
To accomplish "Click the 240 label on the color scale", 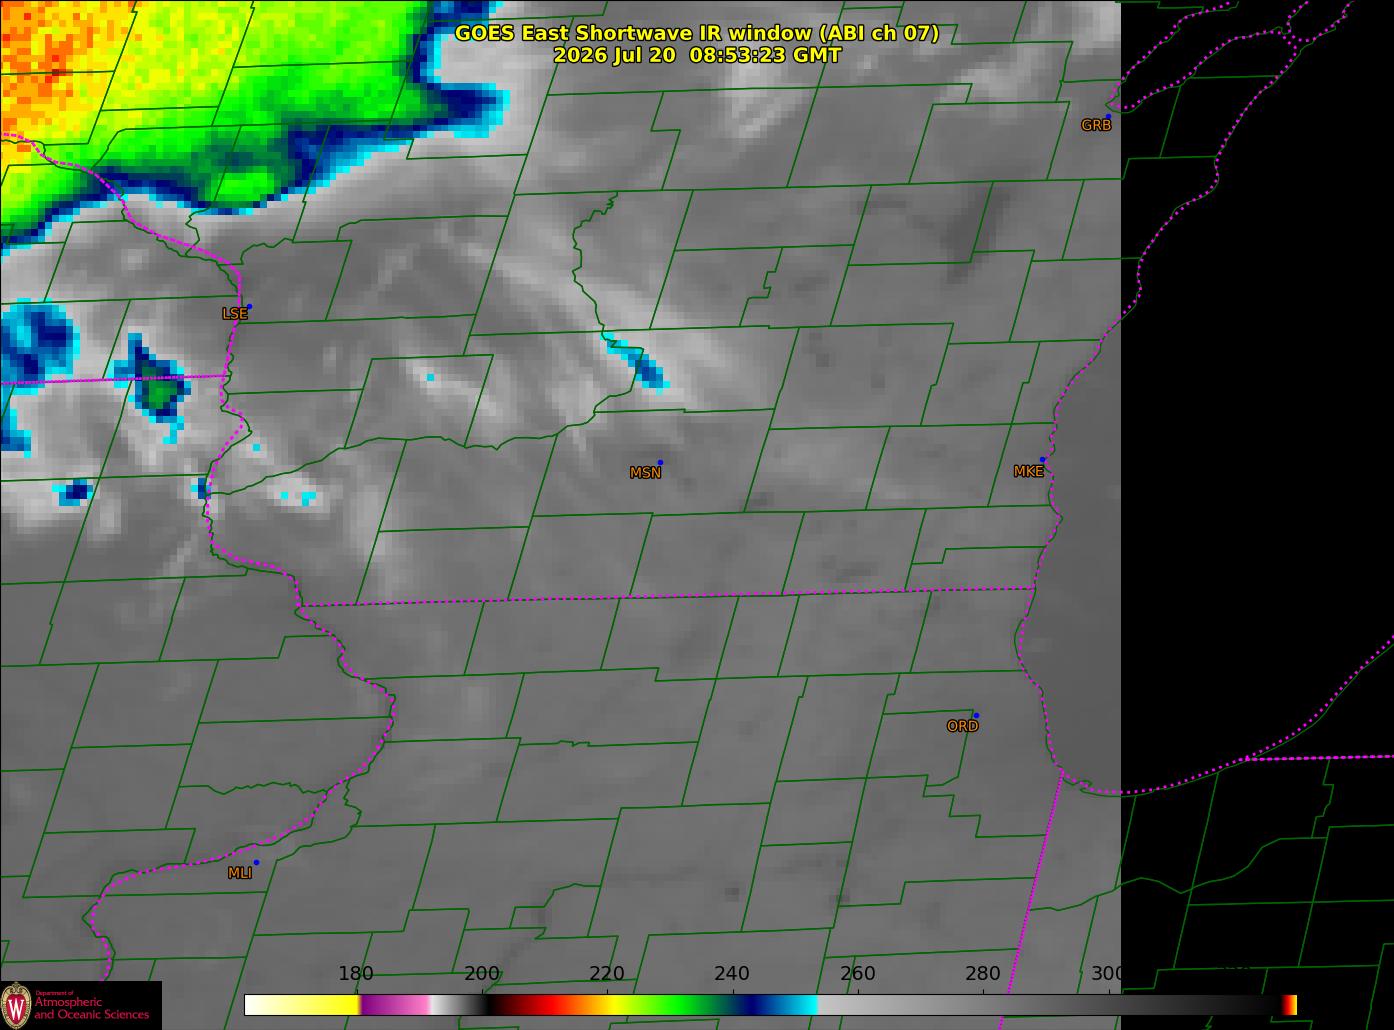I will click(x=732, y=974).
